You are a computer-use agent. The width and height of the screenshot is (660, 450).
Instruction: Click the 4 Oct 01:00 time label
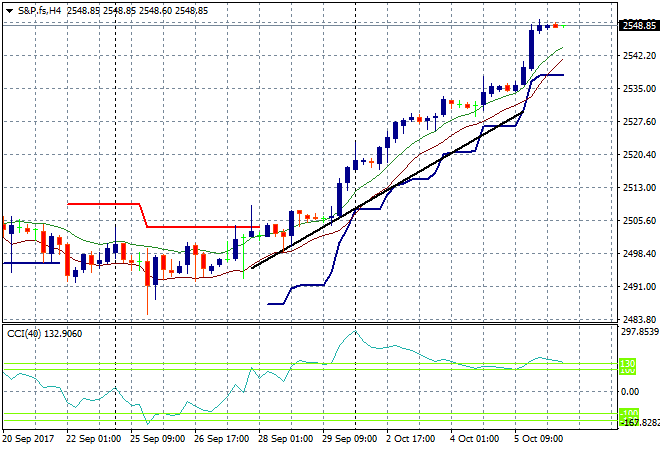coord(474,439)
